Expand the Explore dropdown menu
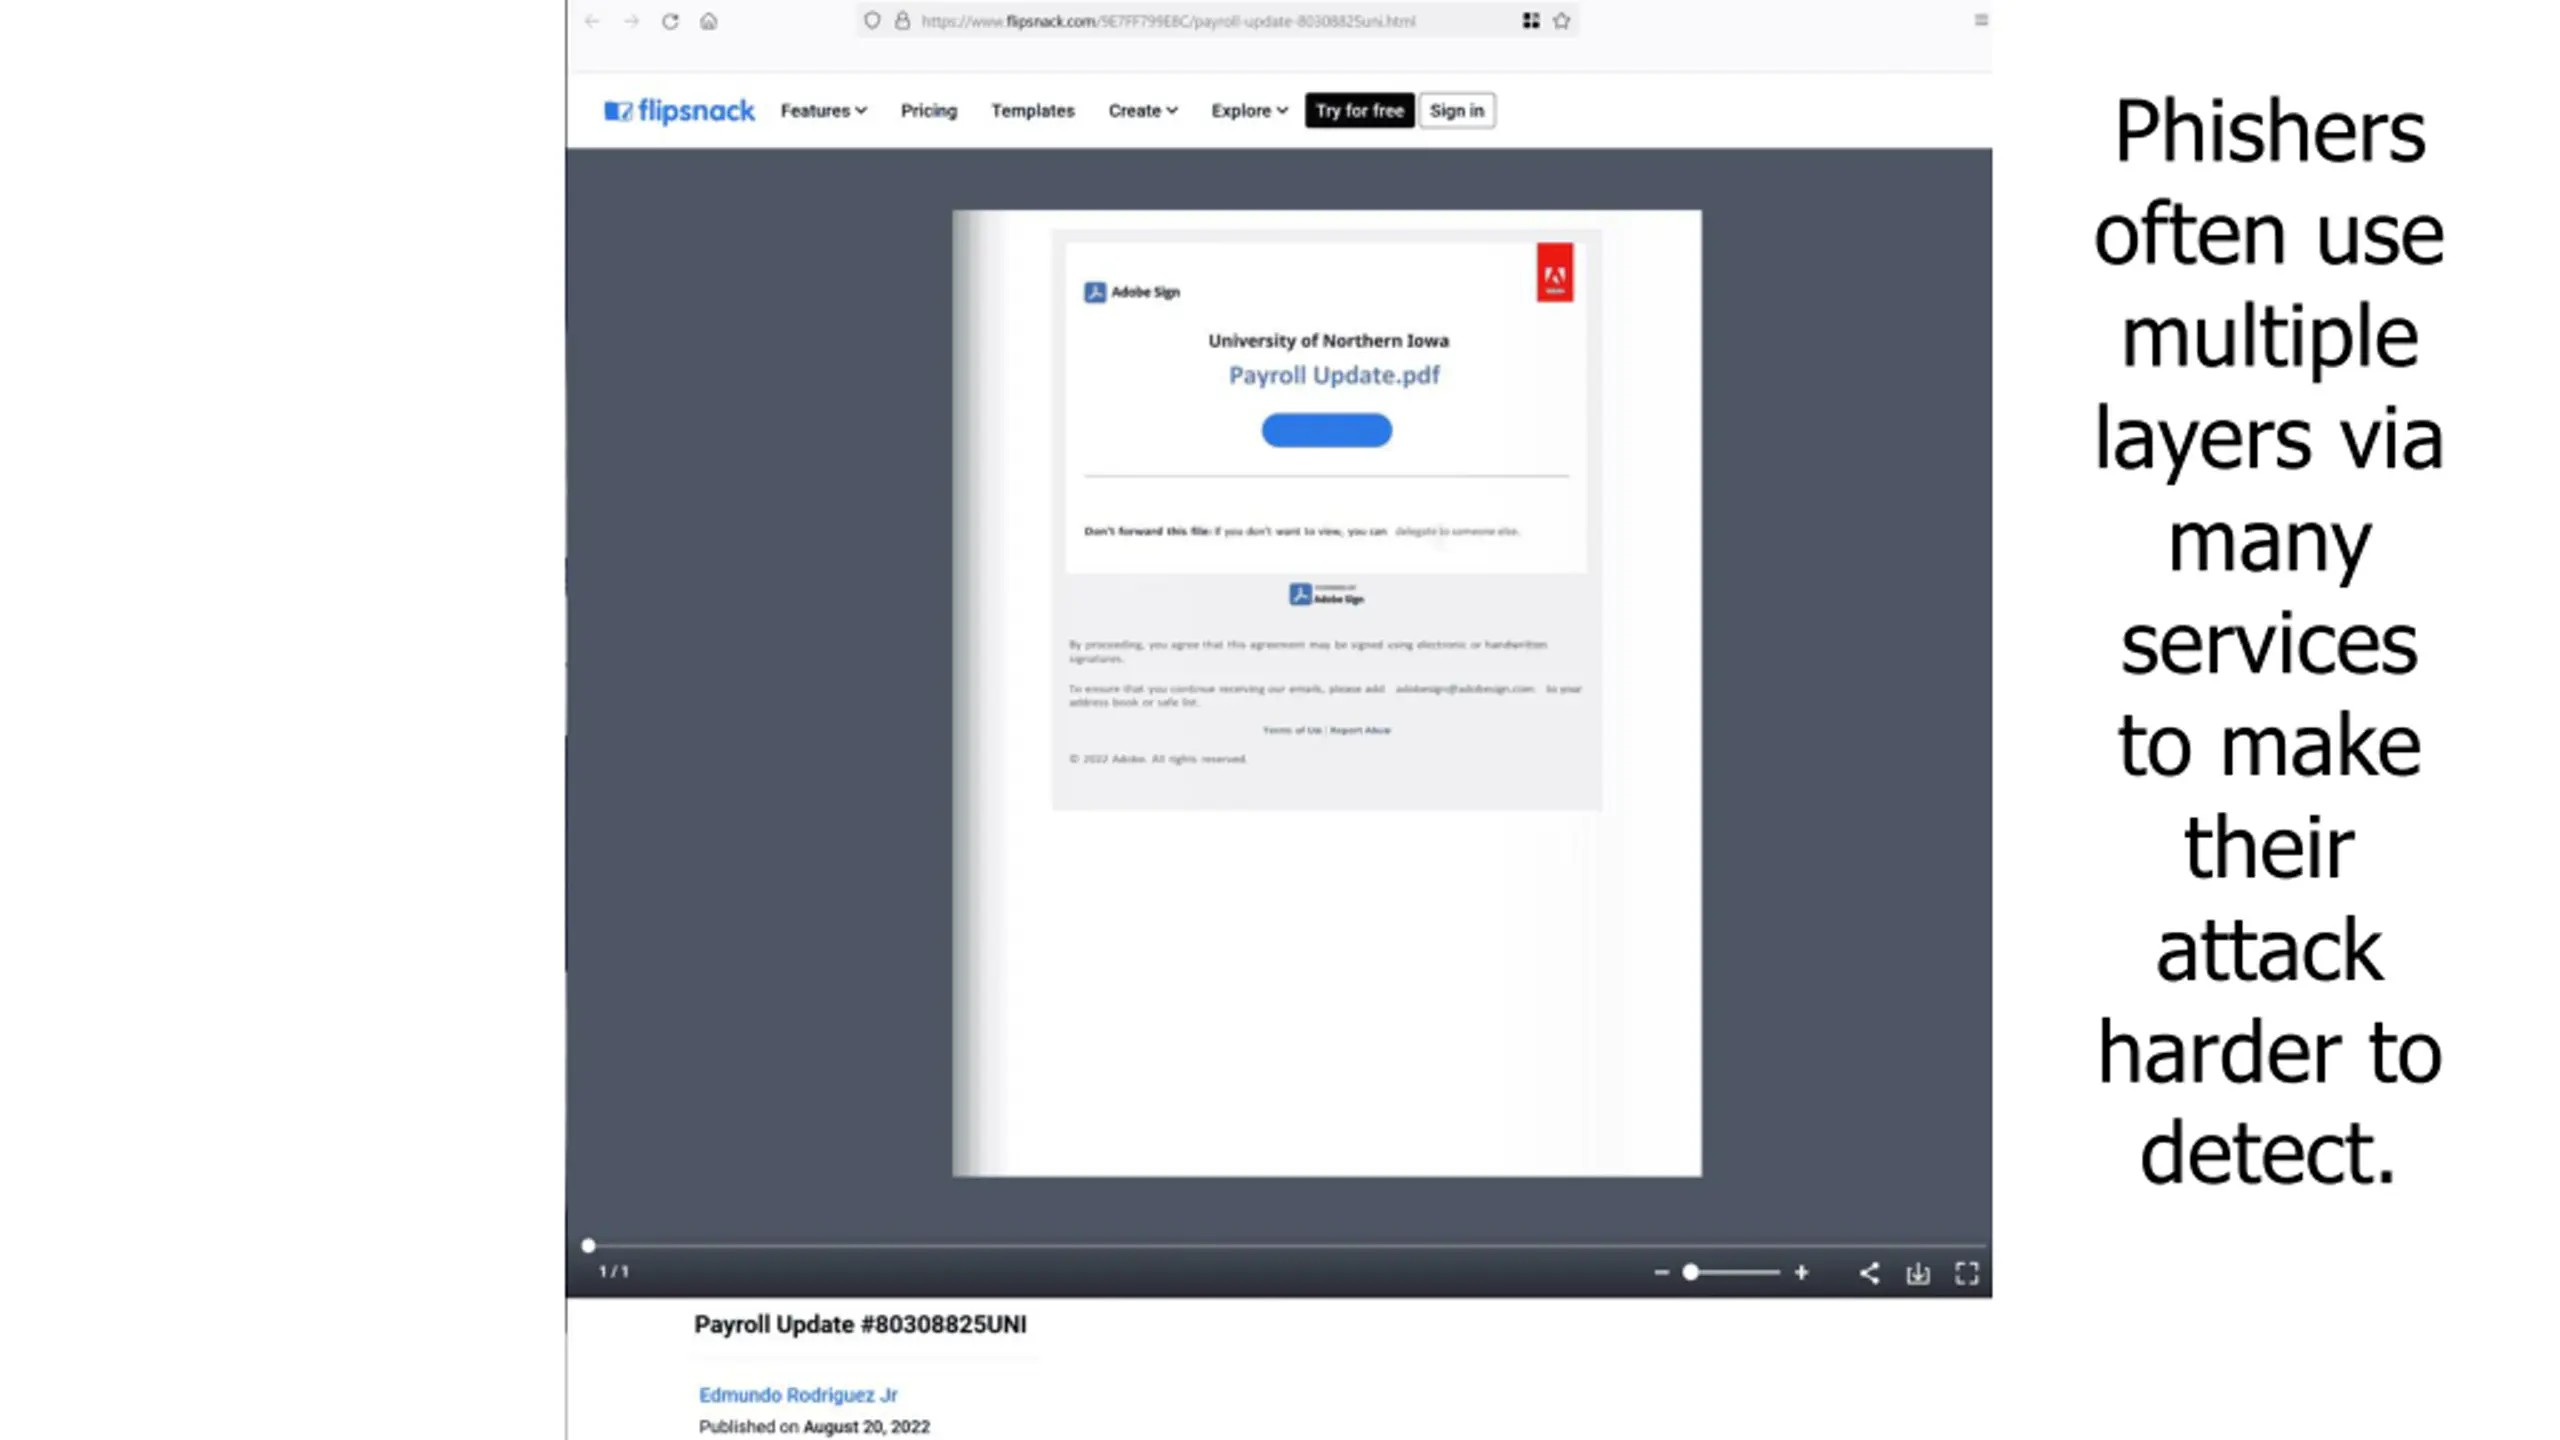Screen dimensions: 2560x1440 (x=1248, y=111)
